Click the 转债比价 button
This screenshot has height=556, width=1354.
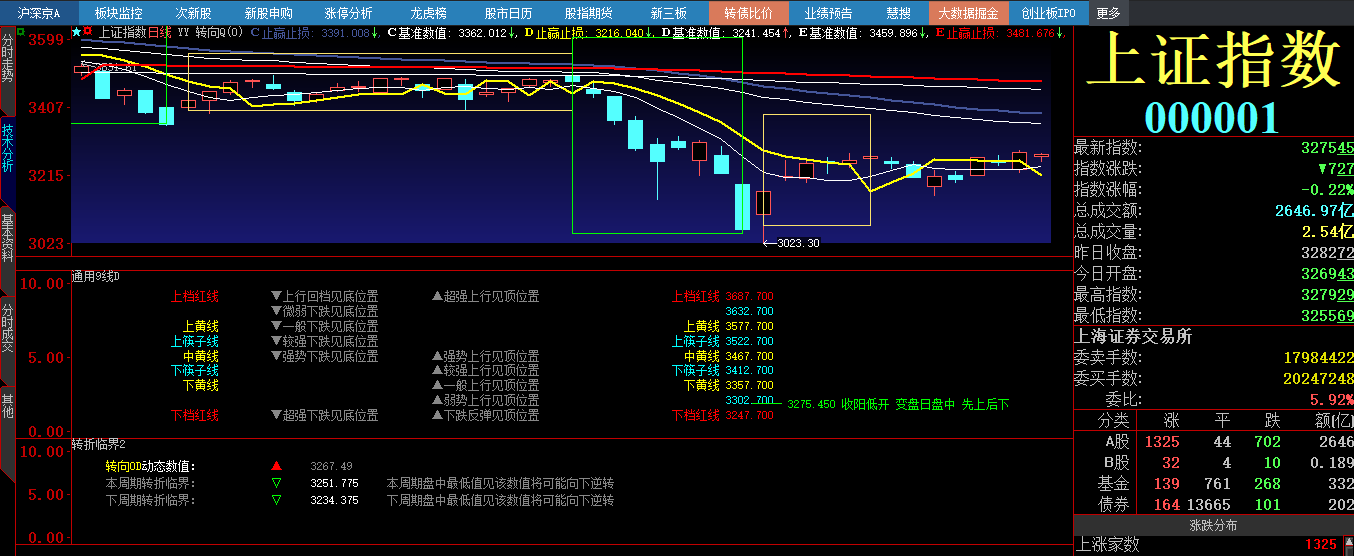click(748, 13)
